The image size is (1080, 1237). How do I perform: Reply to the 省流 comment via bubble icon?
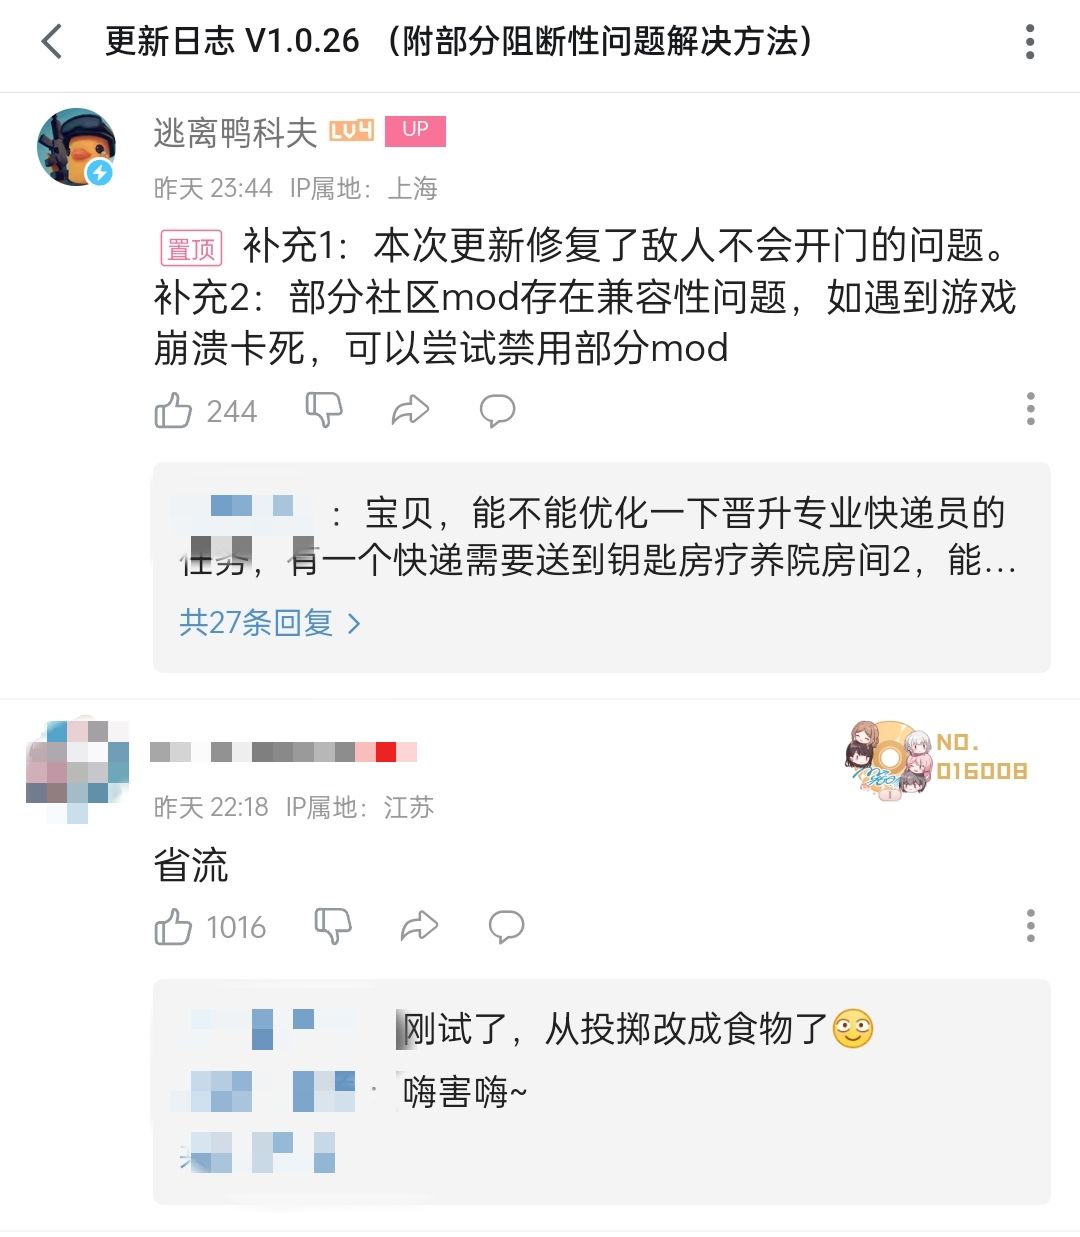506,927
